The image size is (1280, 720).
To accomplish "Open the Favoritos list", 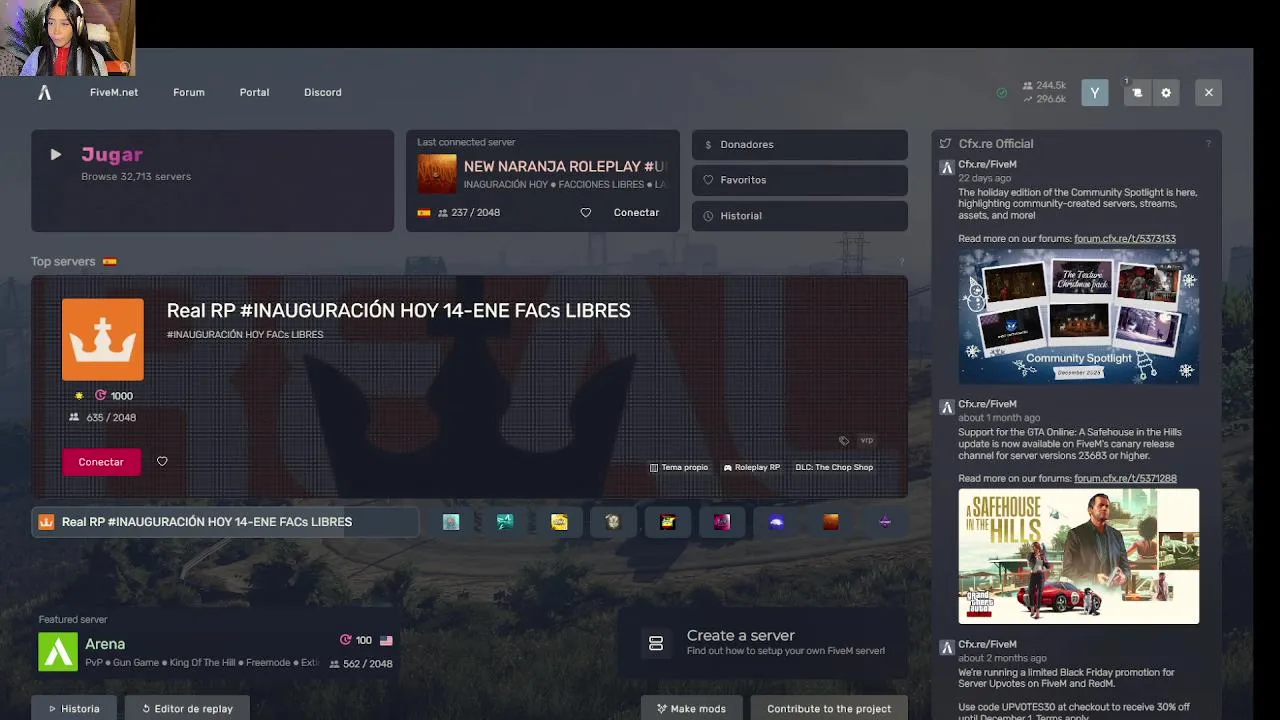I will point(800,180).
